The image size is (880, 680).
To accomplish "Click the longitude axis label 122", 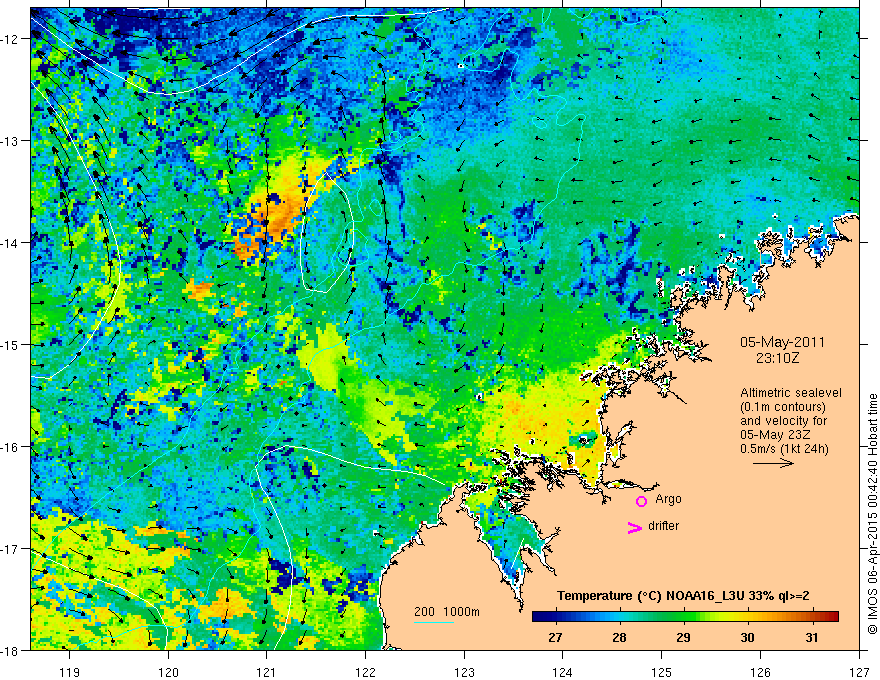I will tap(365, 672).
